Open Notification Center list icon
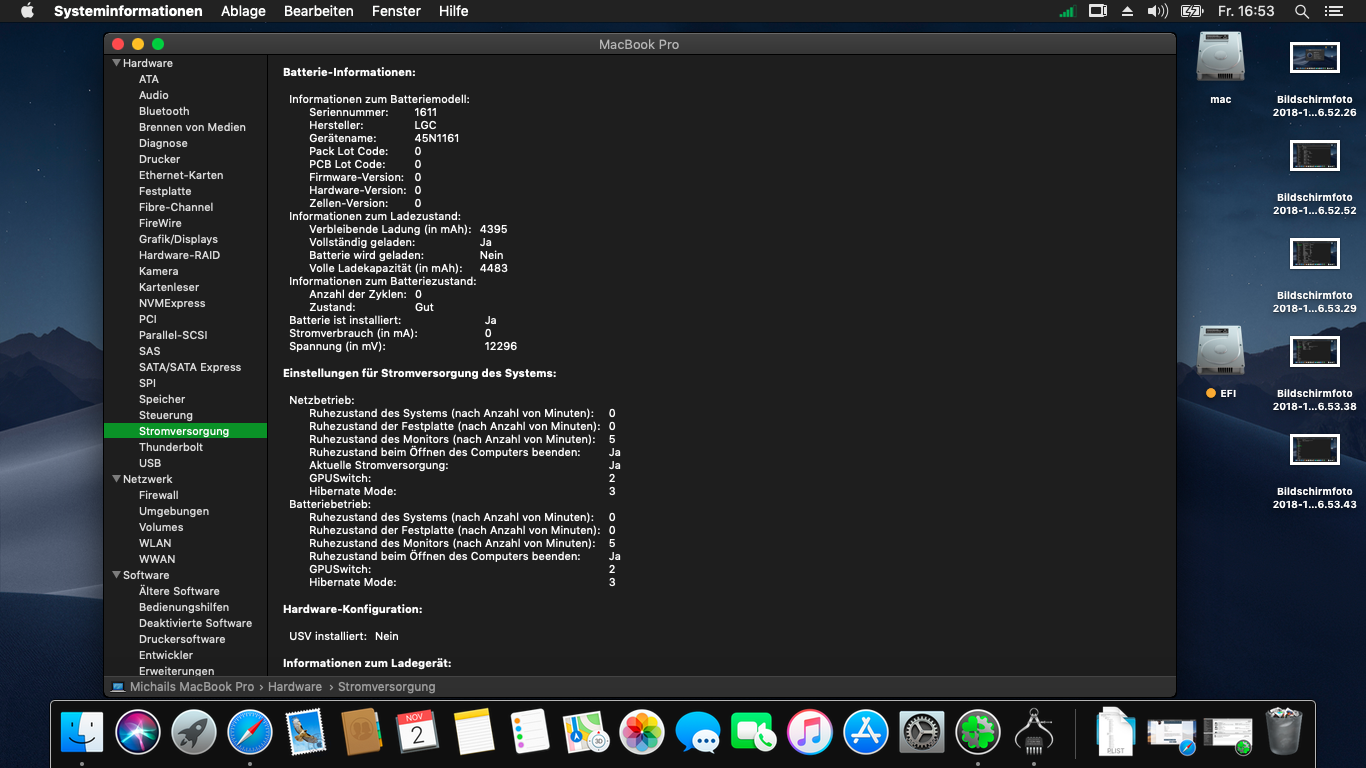Viewport: 1366px width, 768px height. pos(1333,11)
